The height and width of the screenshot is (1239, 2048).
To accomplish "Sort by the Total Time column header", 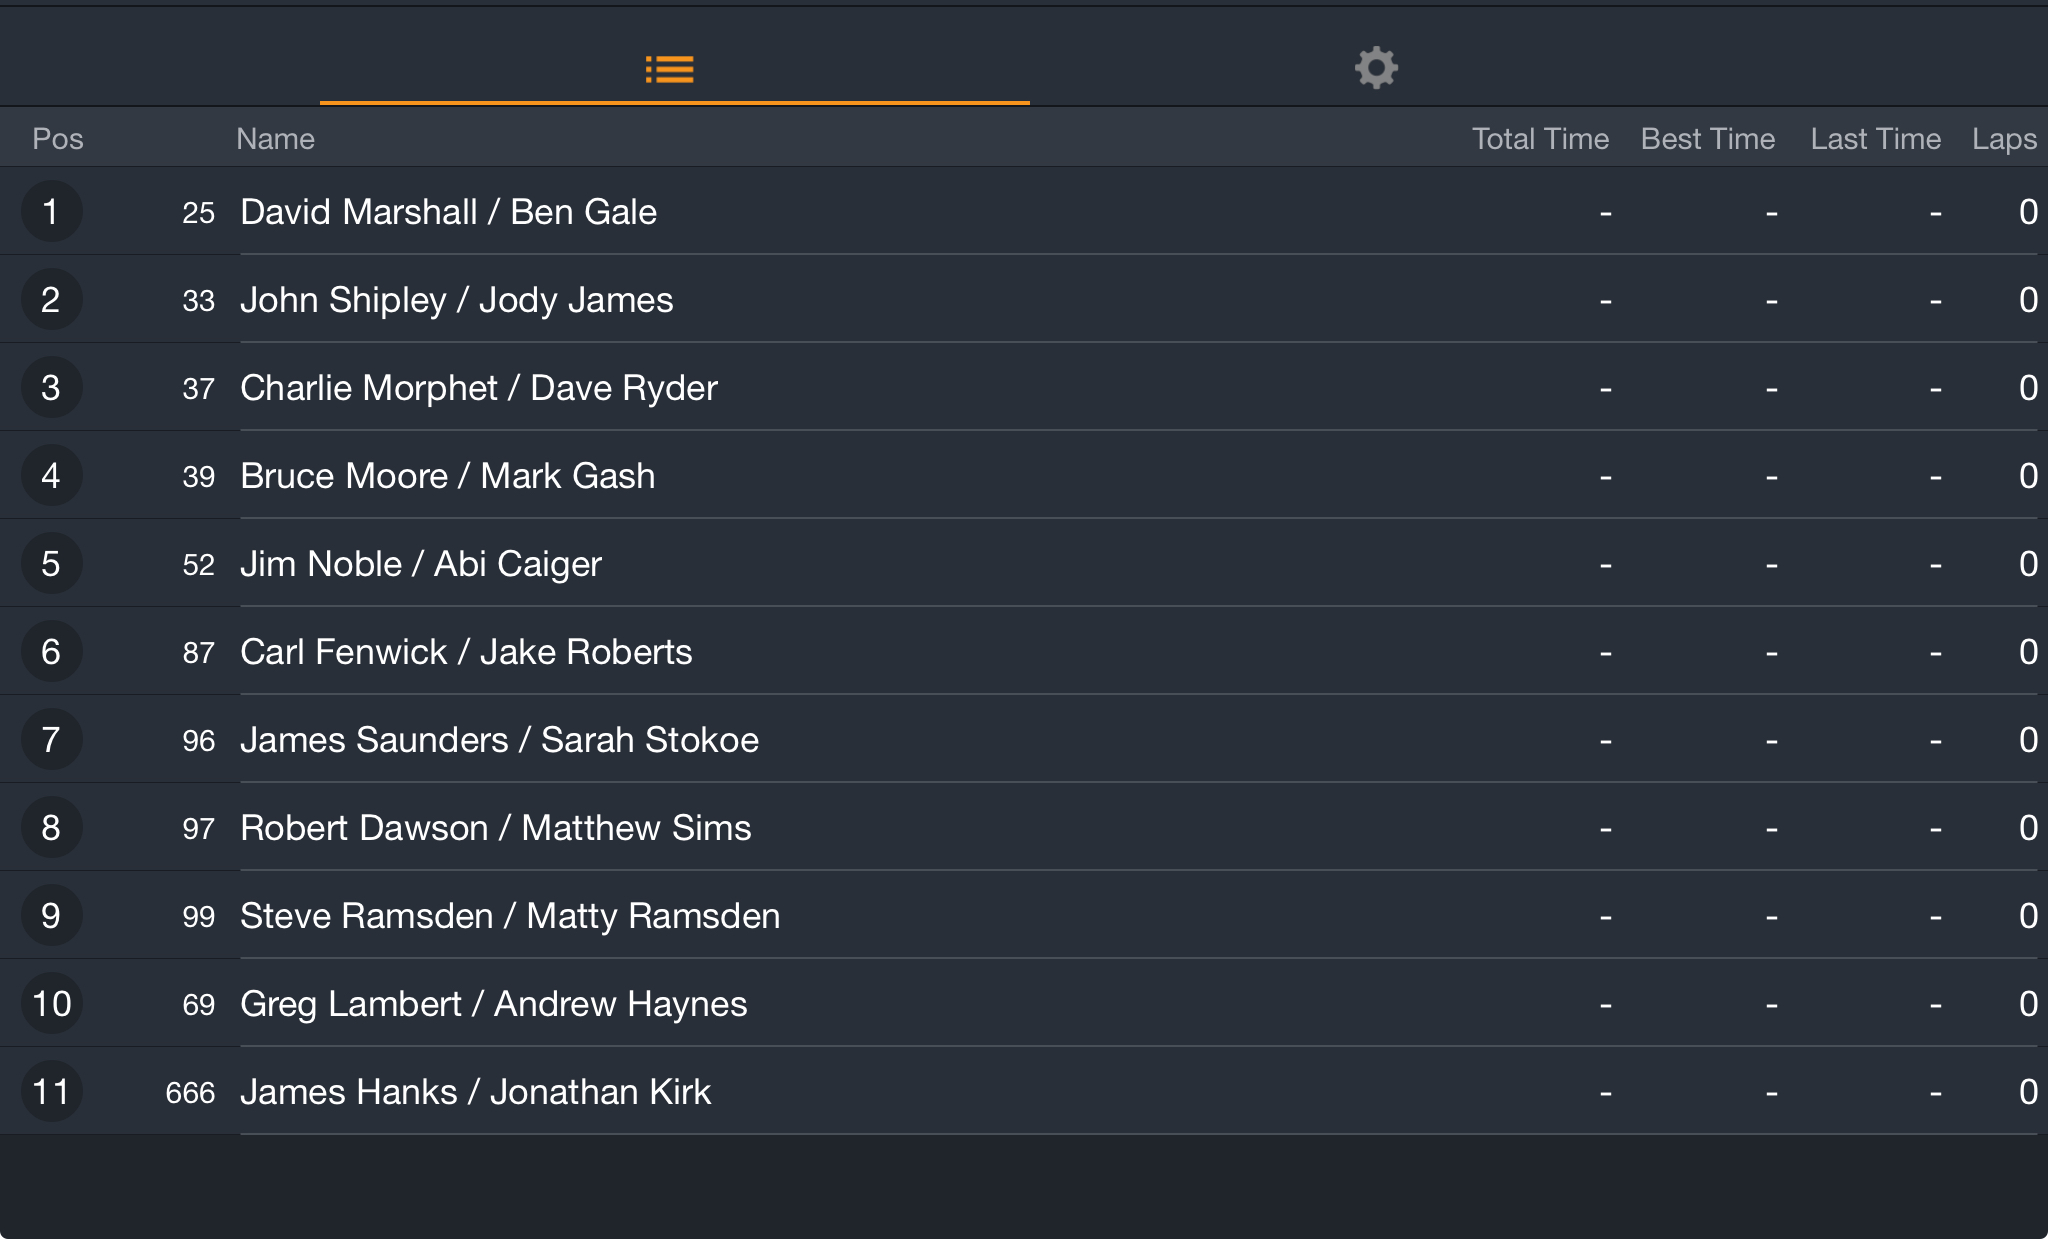I will (1540, 139).
